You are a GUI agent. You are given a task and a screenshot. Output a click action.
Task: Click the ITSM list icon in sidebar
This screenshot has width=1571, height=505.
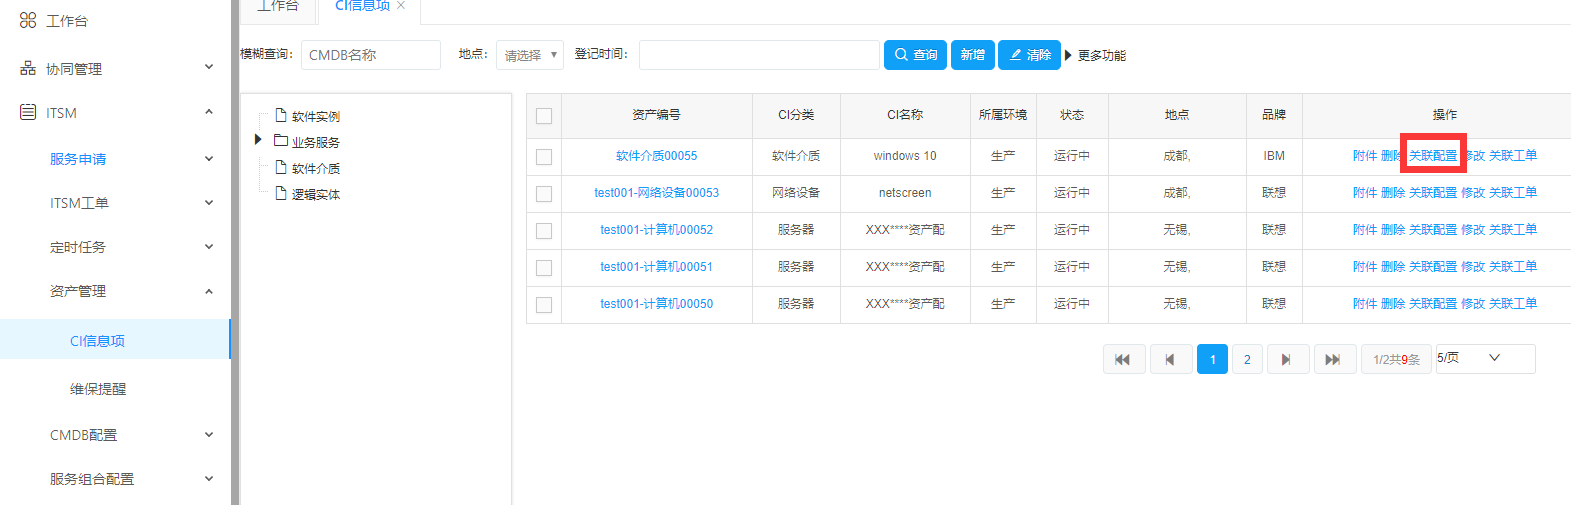coord(28,112)
